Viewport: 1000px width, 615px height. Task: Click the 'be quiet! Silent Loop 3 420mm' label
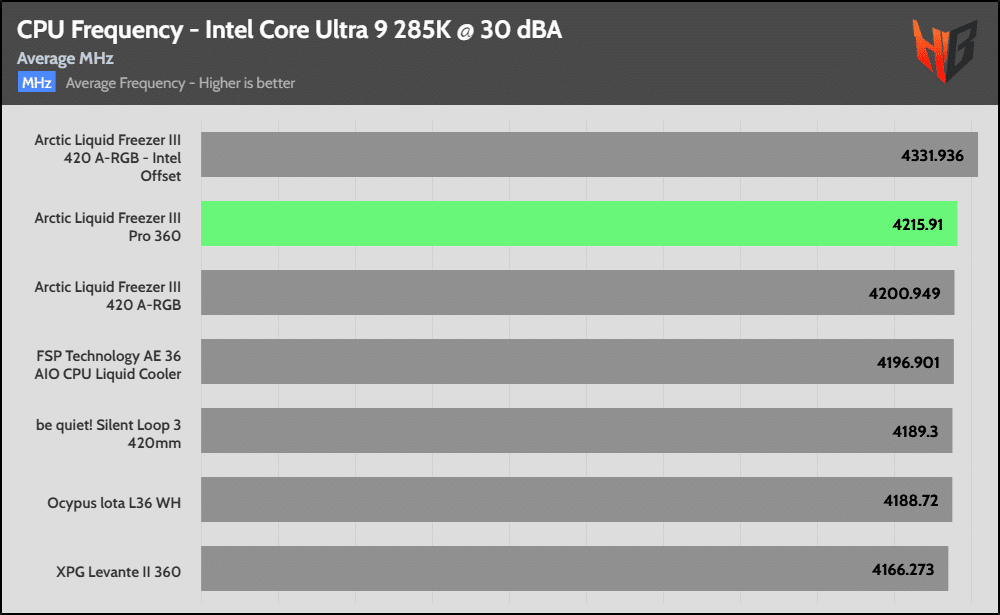108,433
